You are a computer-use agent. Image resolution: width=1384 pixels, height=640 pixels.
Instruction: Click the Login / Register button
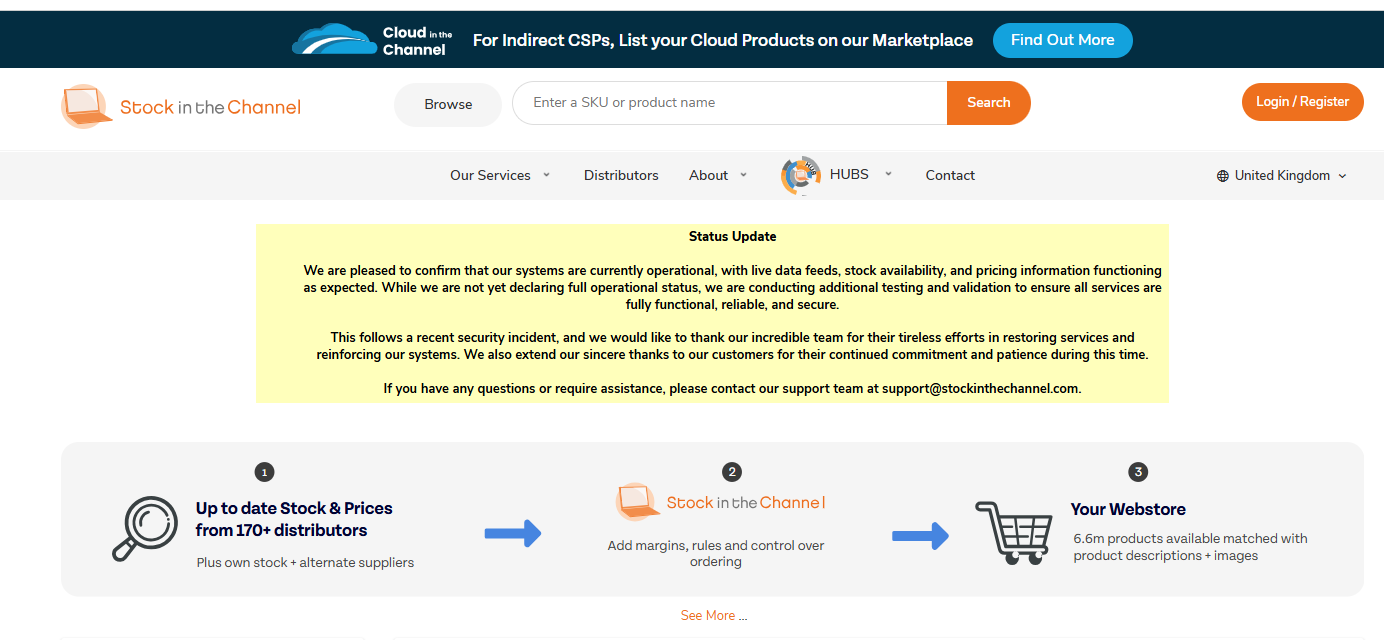[x=1302, y=102]
